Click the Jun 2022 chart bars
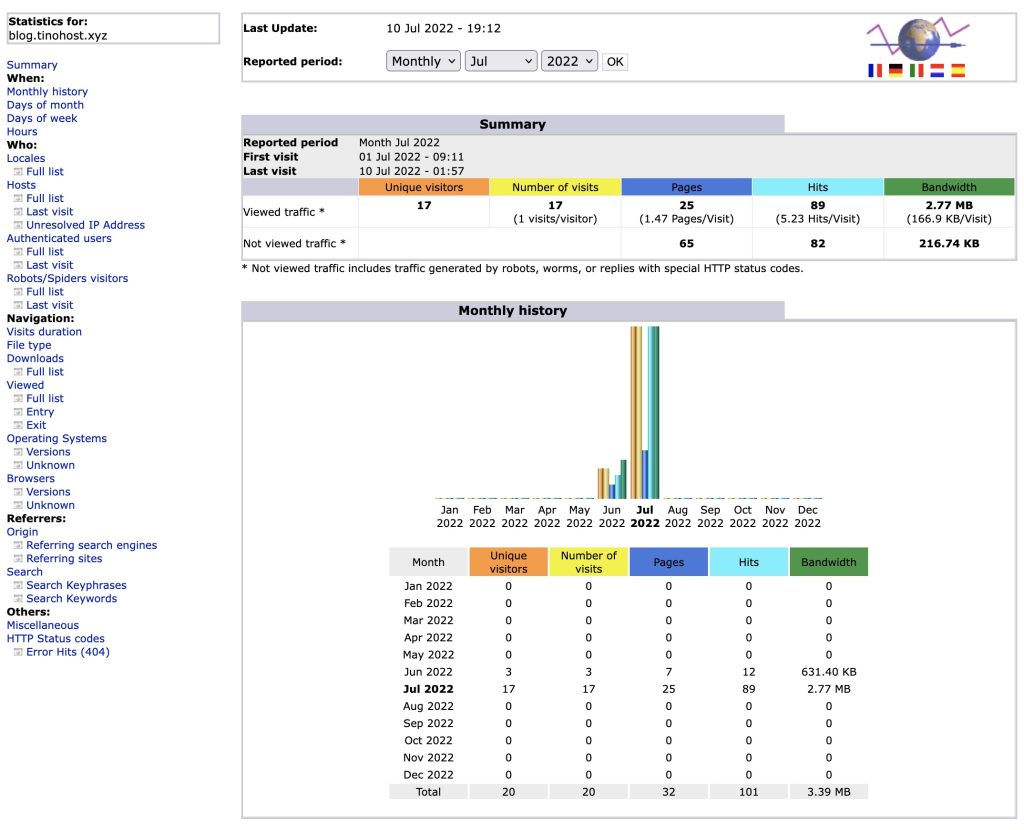This screenshot has height=830, width=1024. pos(612,479)
